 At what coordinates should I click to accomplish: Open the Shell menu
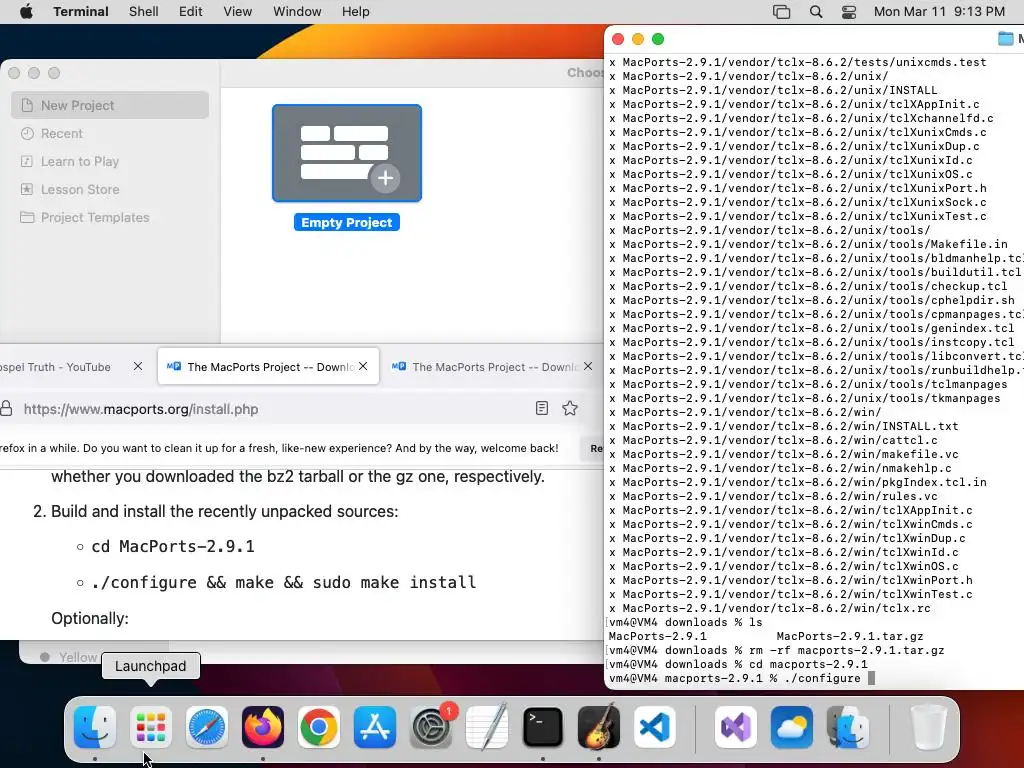click(x=144, y=12)
